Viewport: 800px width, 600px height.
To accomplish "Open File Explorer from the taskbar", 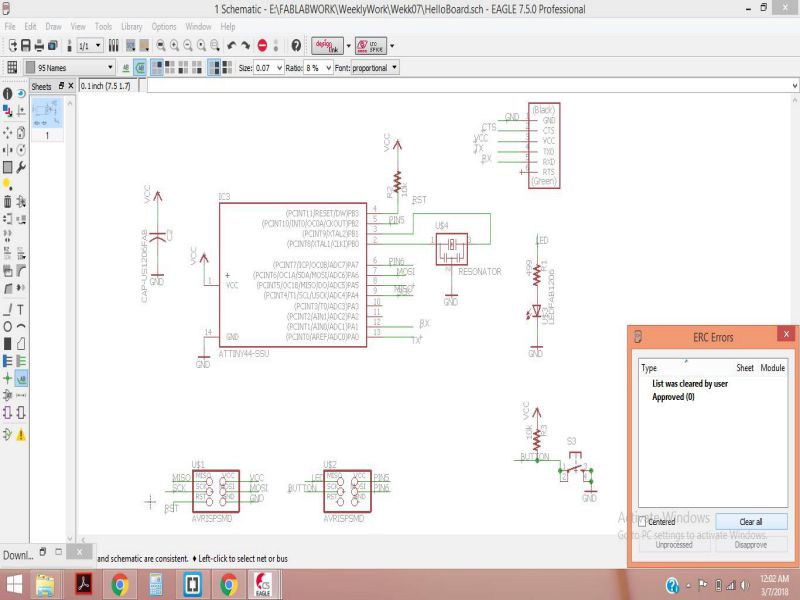I will pyautogui.click(x=46, y=585).
